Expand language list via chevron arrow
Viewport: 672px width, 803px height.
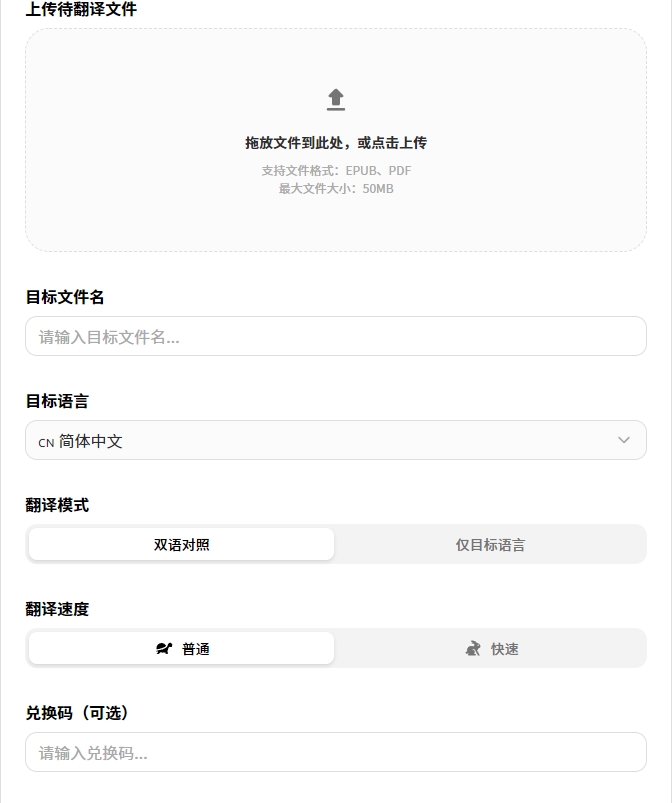click(624, 440)
